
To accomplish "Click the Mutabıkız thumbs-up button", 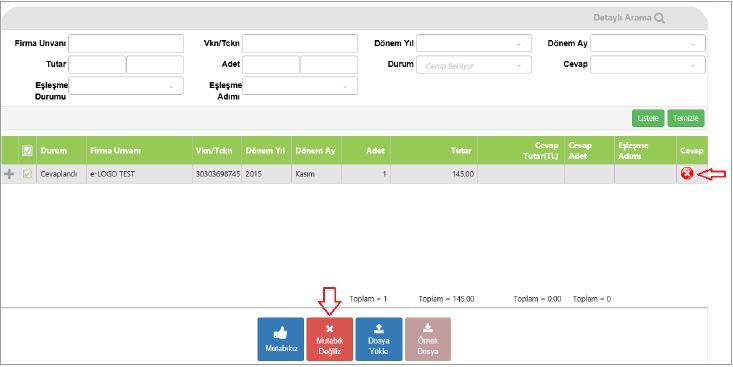I will [x=281, y=339].
